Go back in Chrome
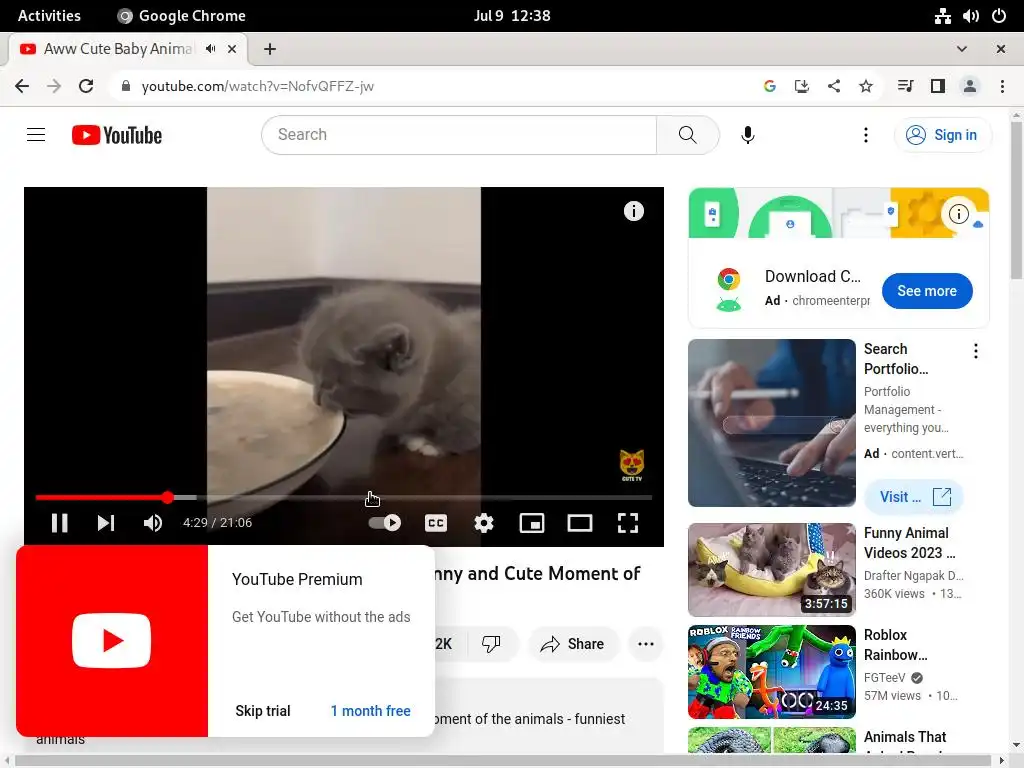 [x=22, y=86]
